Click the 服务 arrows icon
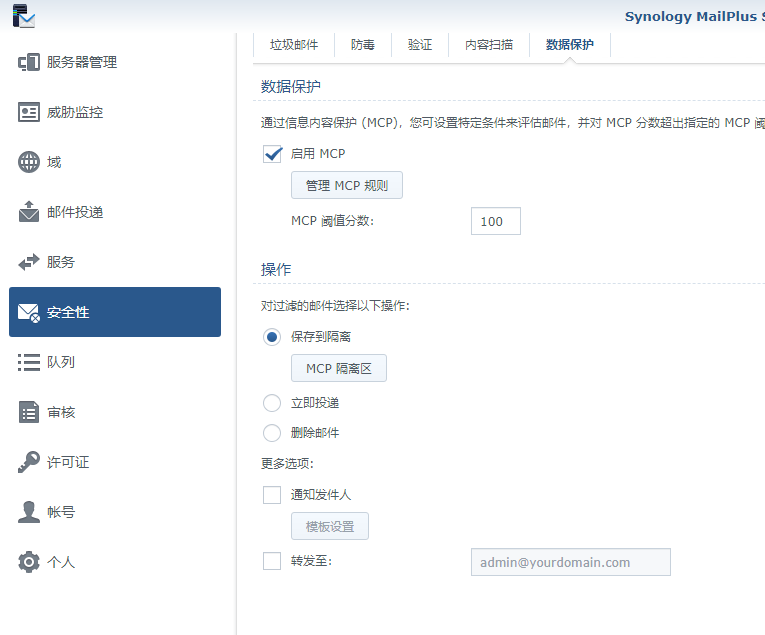The height and width of the screenshot is (635, 765). coord(29,262)
